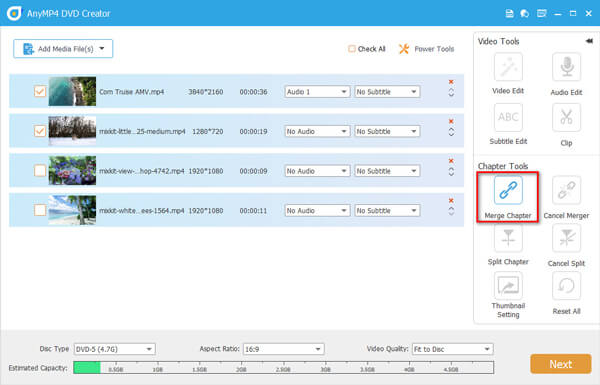
Task: Uncheck mixkit-little...25-medium.mp4 checkbox
Action: pyautogui.click(x=40, y=131)
